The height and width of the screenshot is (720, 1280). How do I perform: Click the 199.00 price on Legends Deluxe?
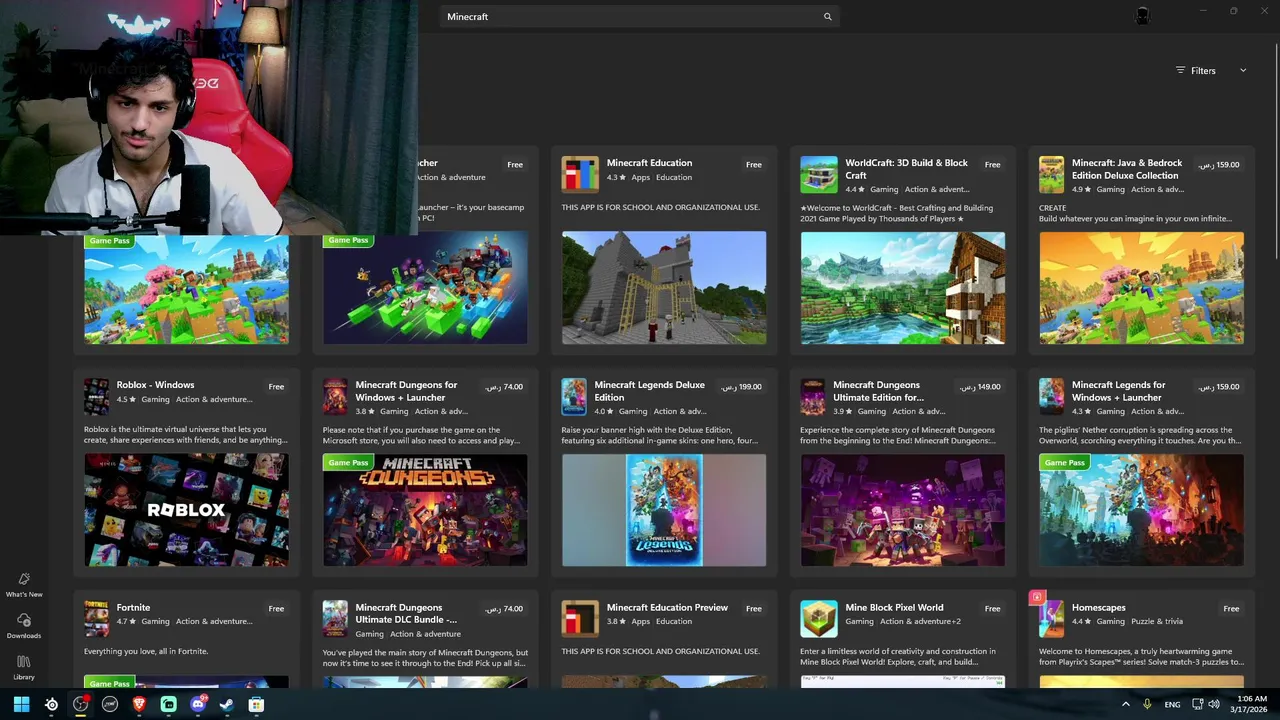coord(742,387)
